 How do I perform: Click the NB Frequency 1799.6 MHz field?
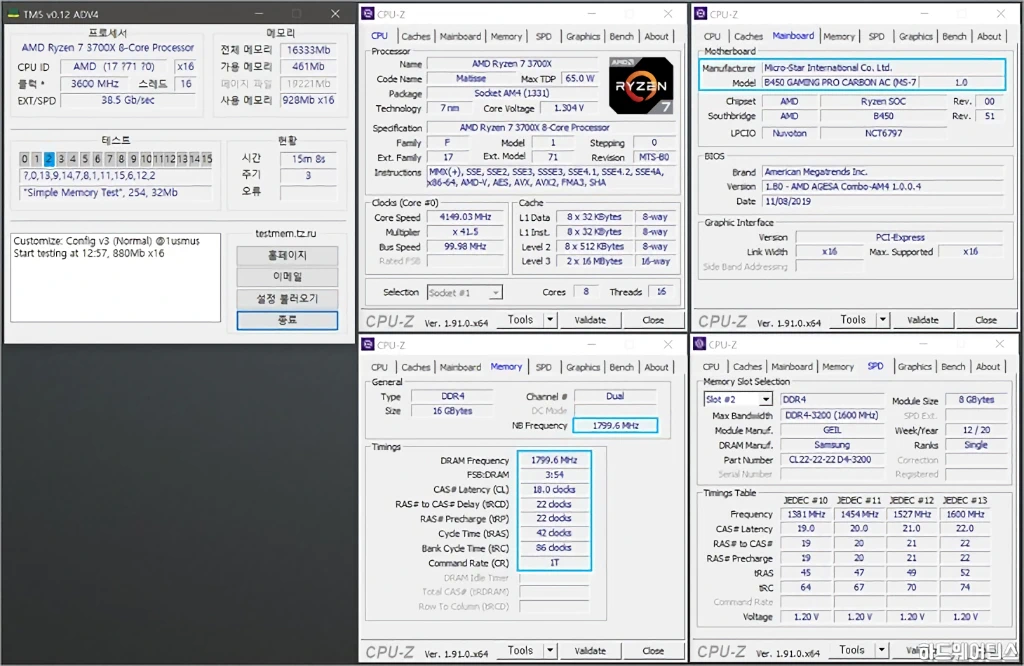coord(615,425)
